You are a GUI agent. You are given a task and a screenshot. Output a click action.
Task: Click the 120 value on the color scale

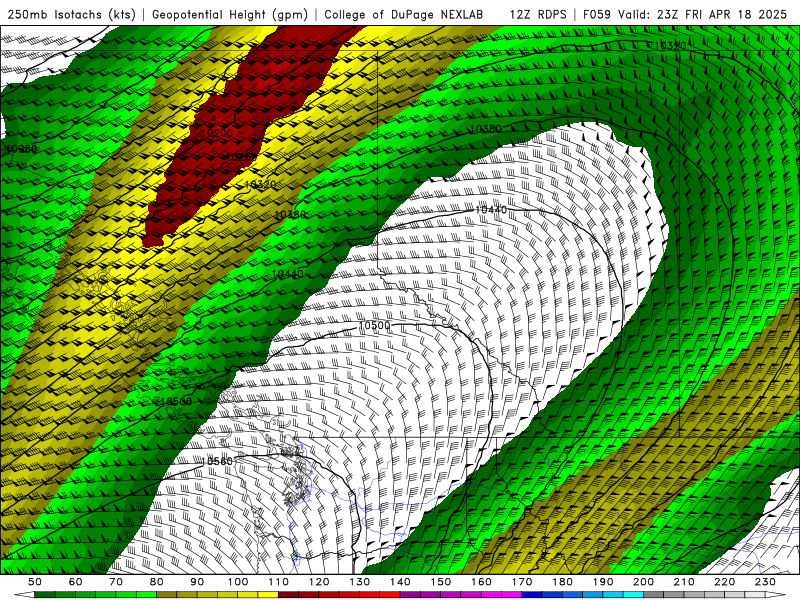(x=319, y=582)
